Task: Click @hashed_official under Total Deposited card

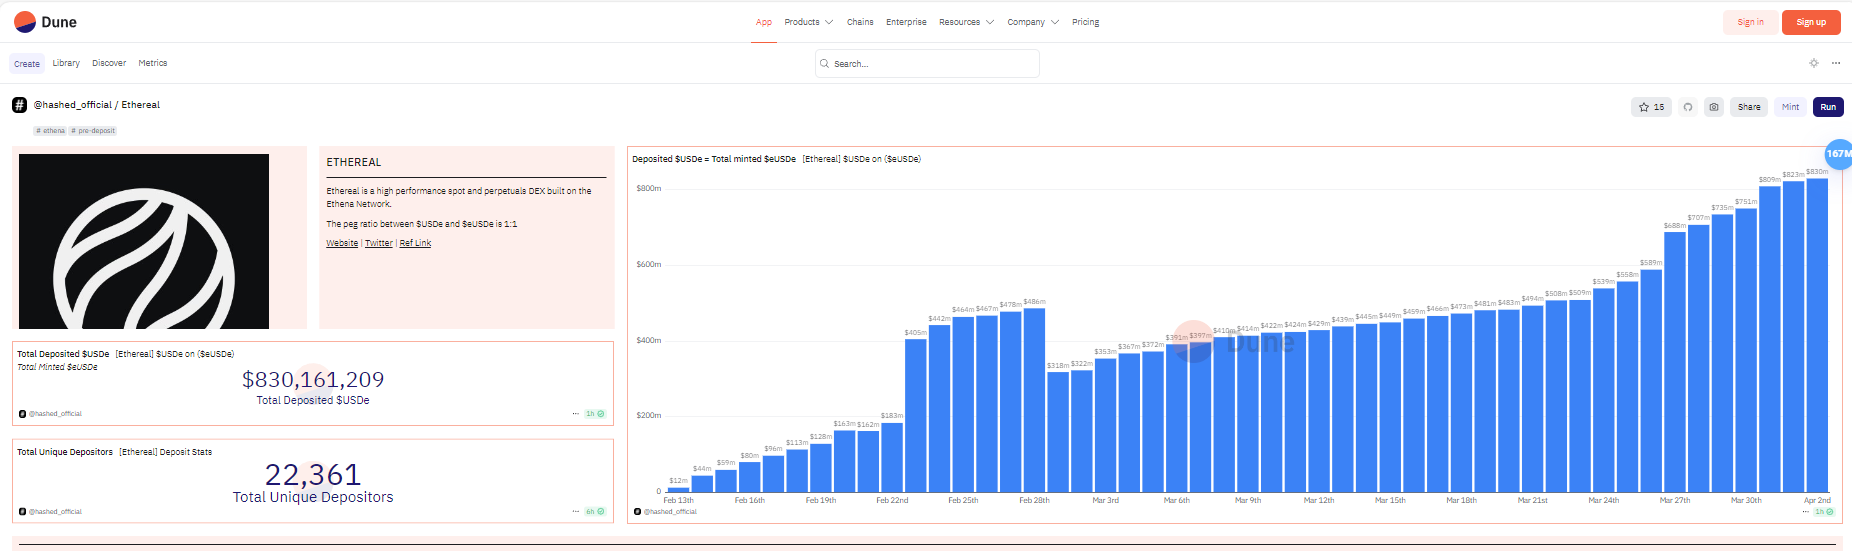Action: [55, 413]
